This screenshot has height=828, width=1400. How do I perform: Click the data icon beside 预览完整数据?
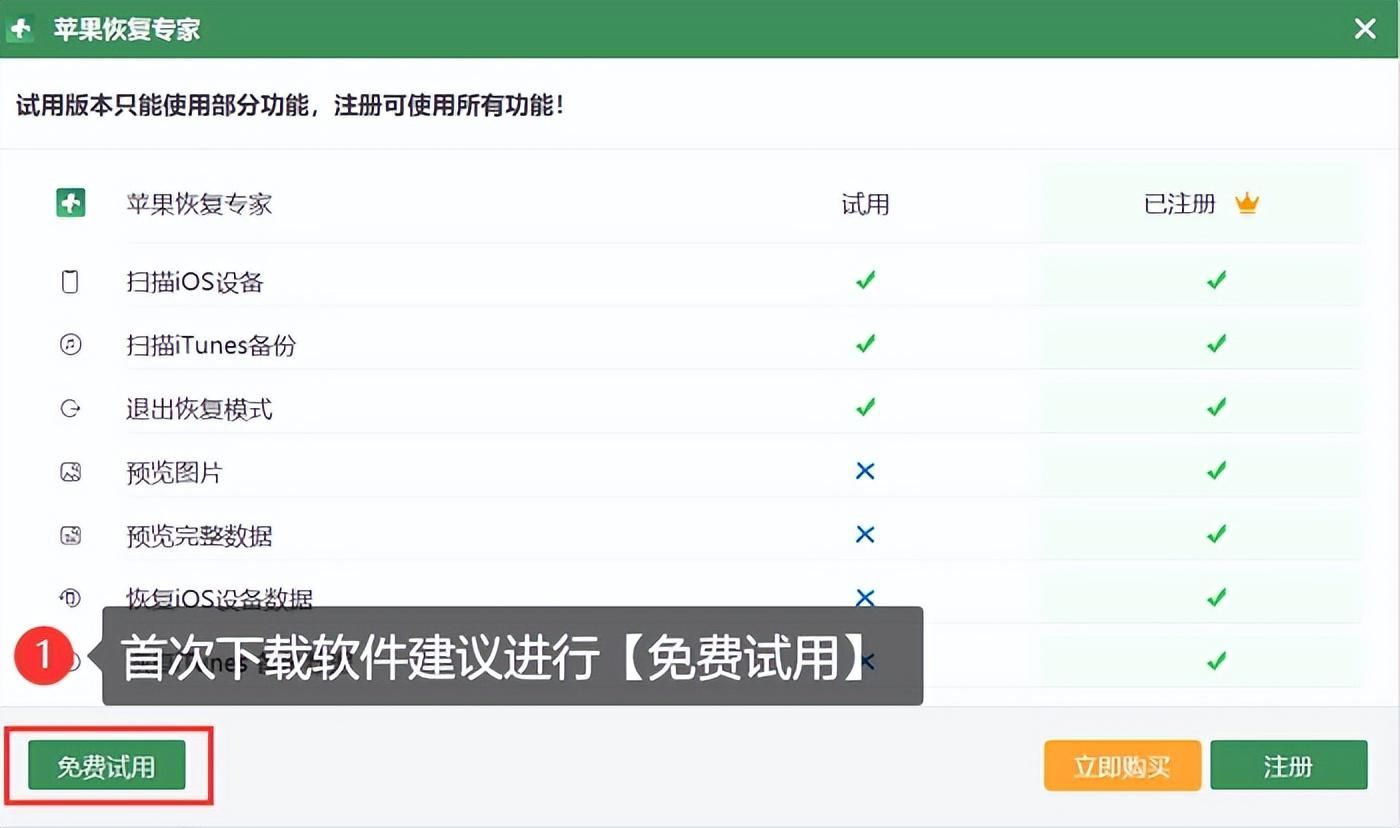coord(70,536)
